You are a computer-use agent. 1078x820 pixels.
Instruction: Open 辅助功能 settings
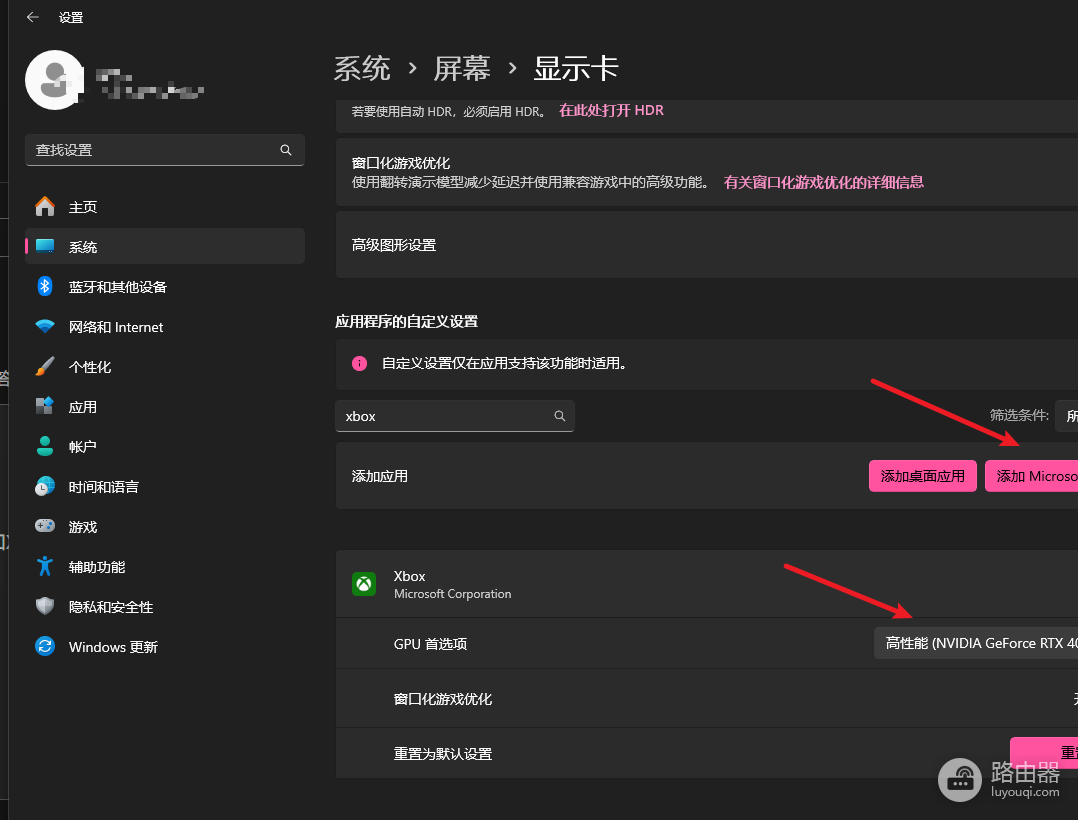click(165, 566)
